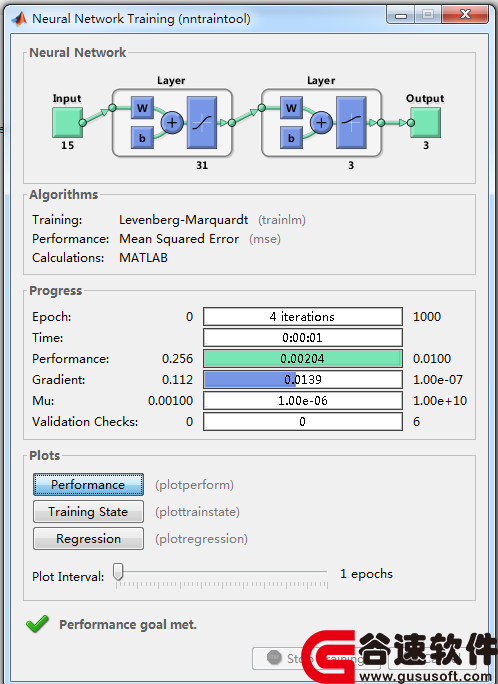Select the first layer's b bias block
This screenshot has width=498, height=684.
click(x=142, y=138)
